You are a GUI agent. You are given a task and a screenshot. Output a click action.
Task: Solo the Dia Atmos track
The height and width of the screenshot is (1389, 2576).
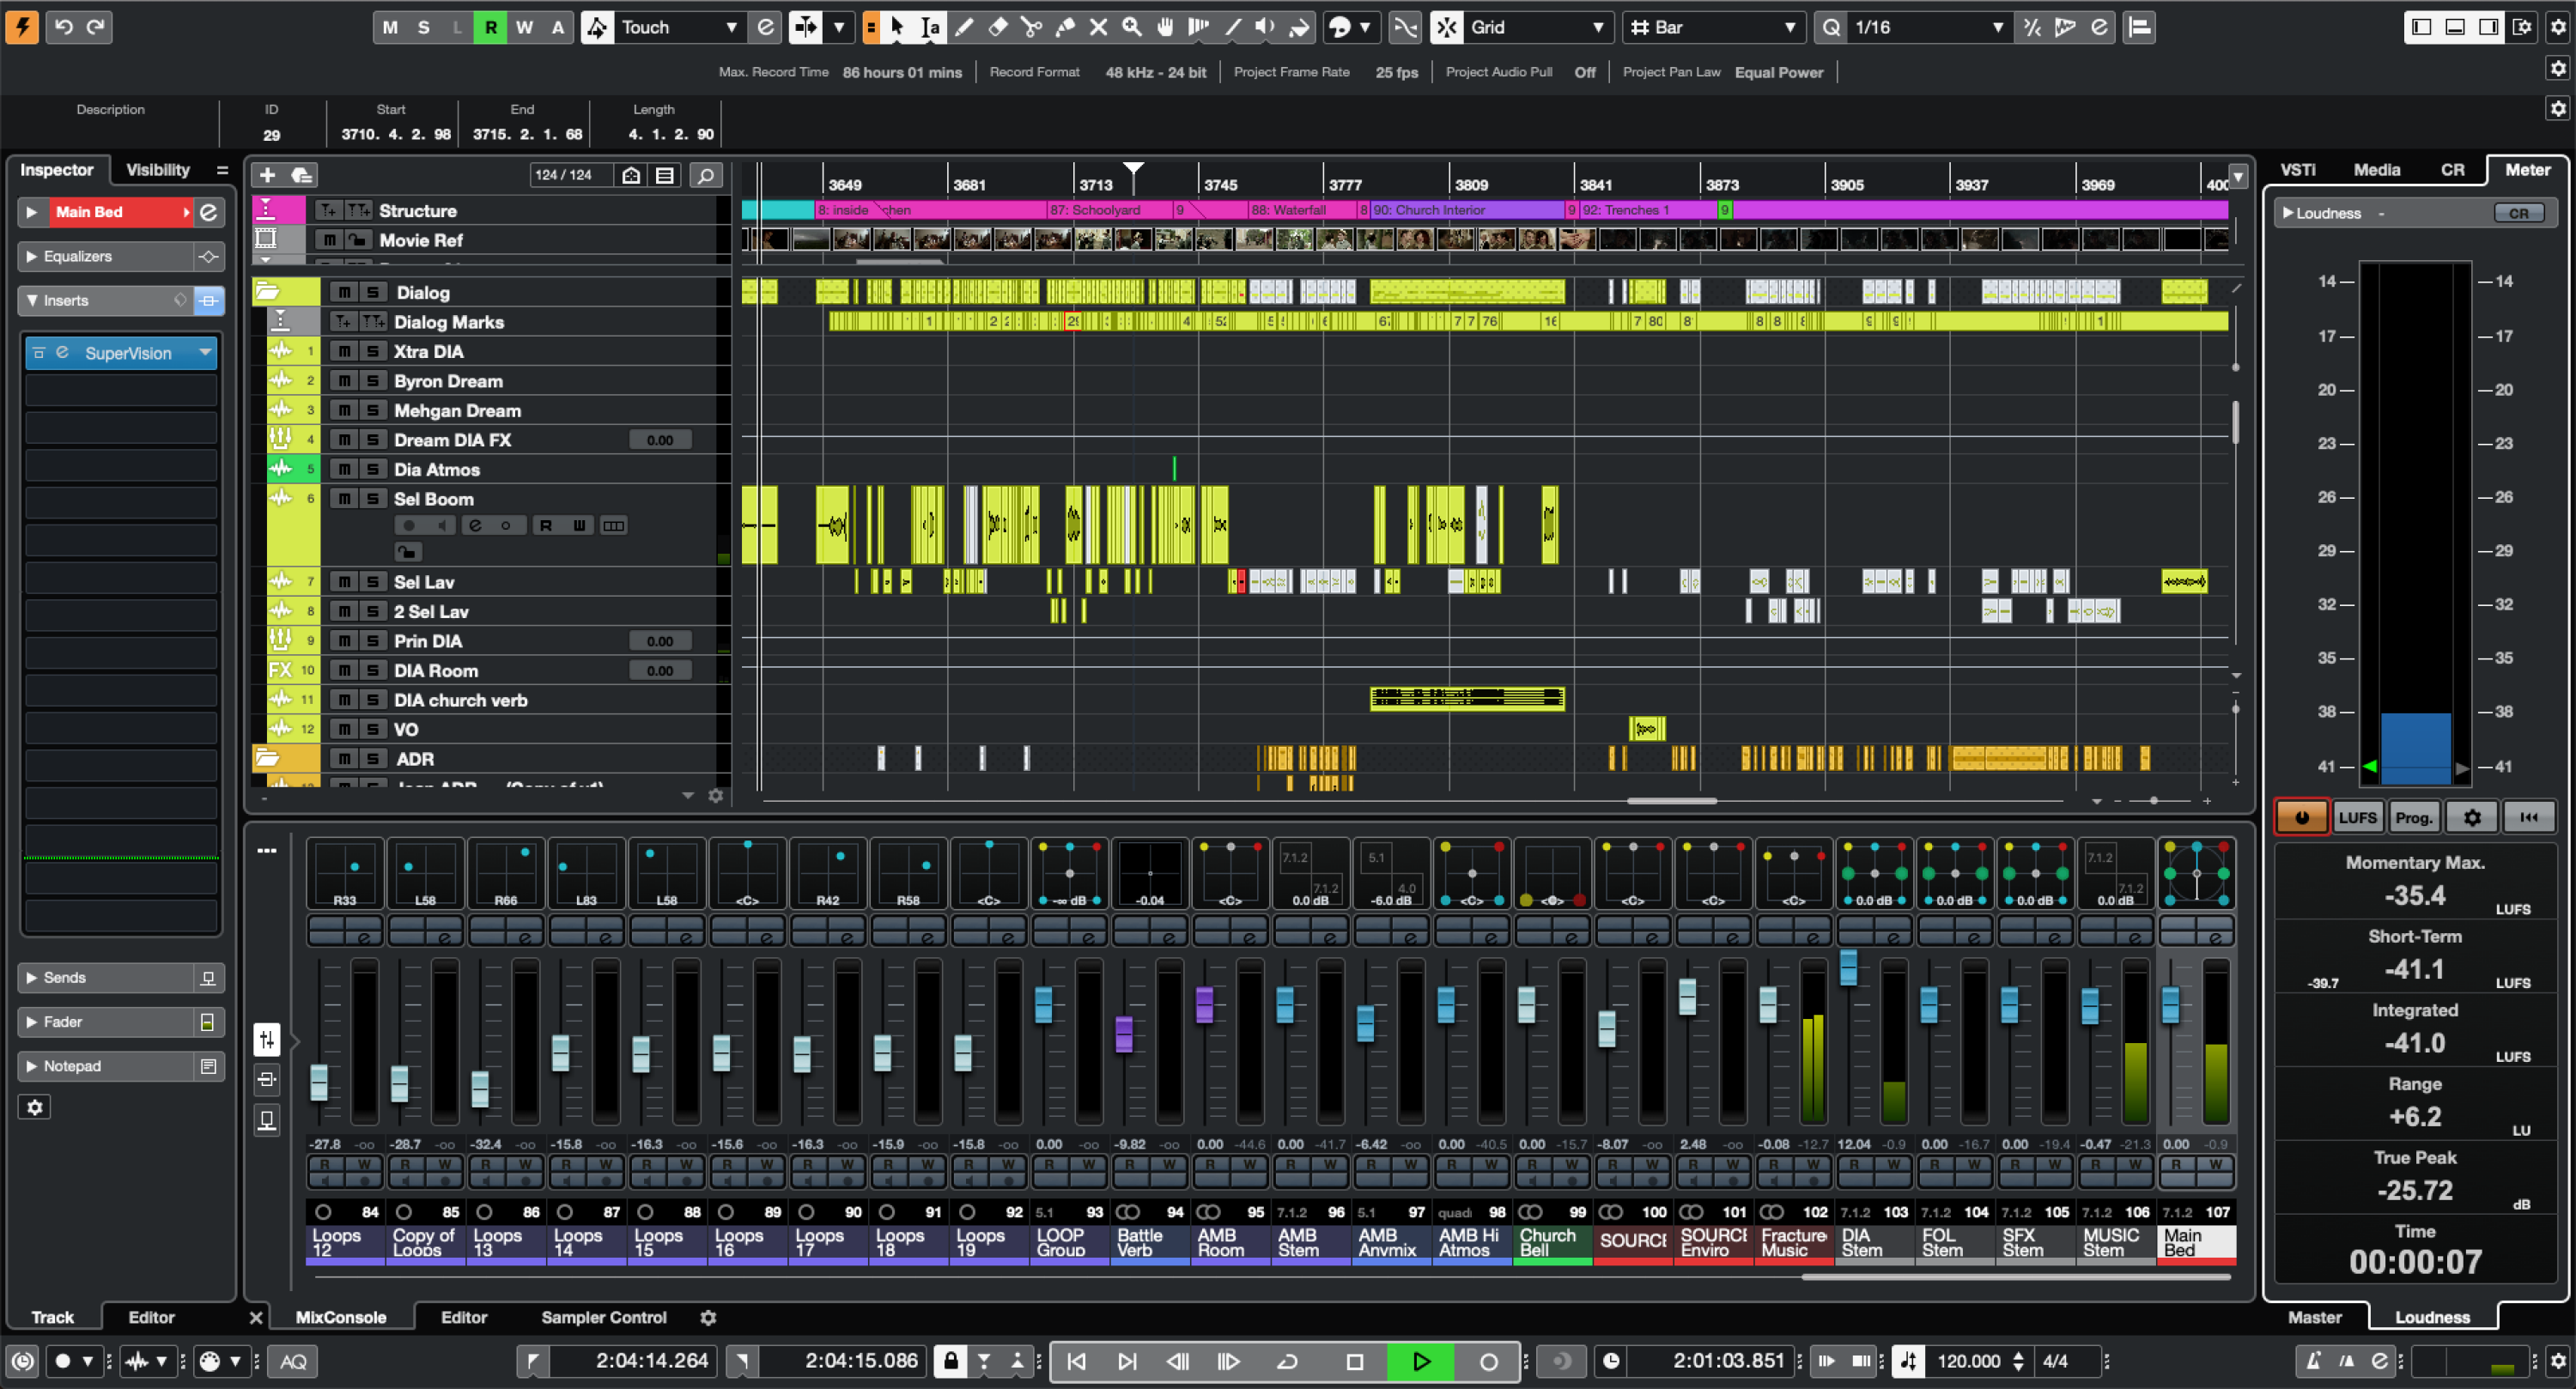tap(372, 469)
